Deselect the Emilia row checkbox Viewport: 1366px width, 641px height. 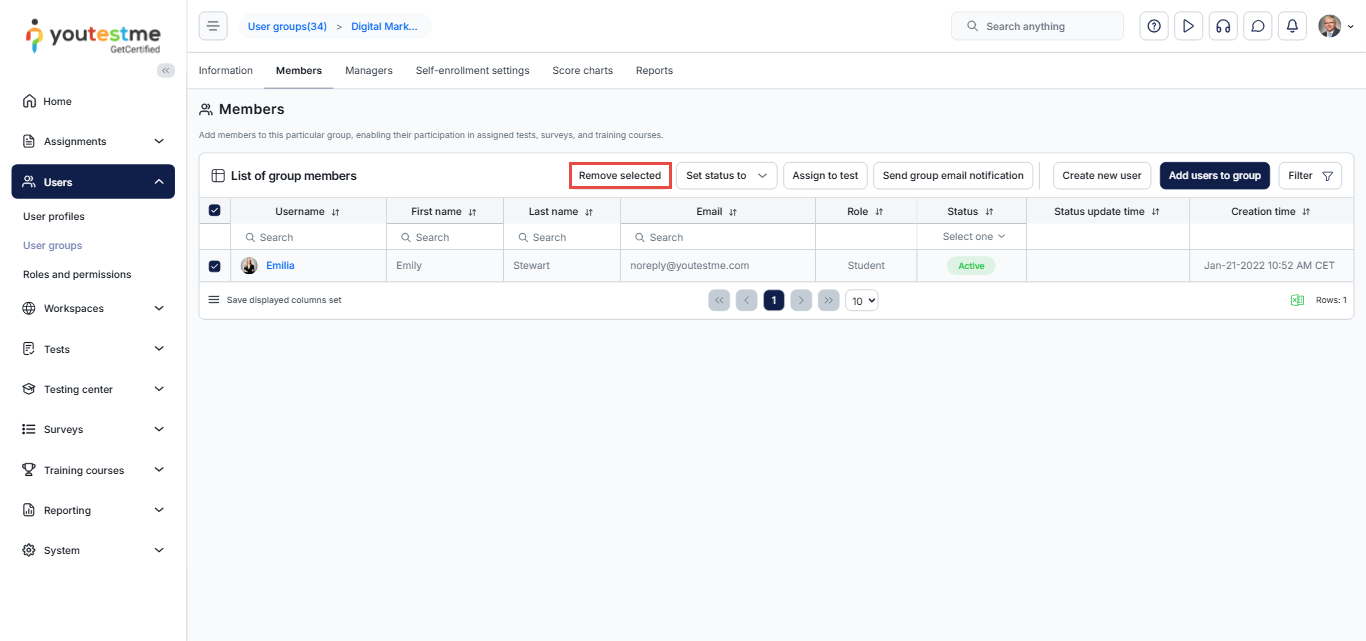(x=214, y=266)
